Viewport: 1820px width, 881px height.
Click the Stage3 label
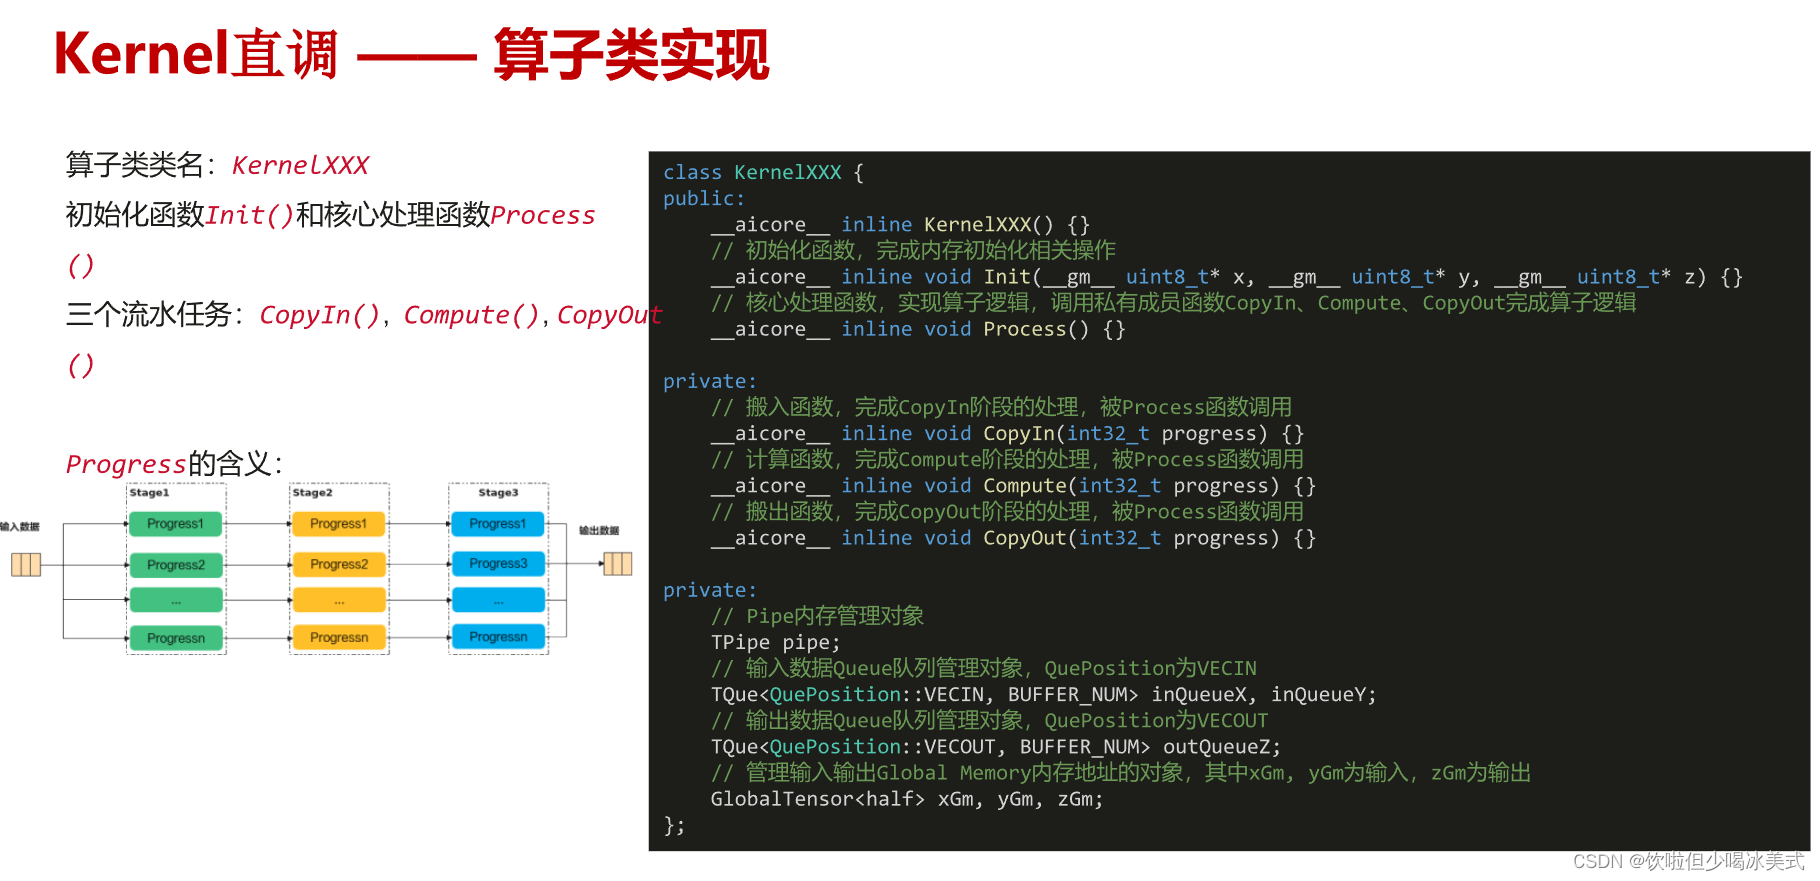pyautogui.click(x=498, y=493)
